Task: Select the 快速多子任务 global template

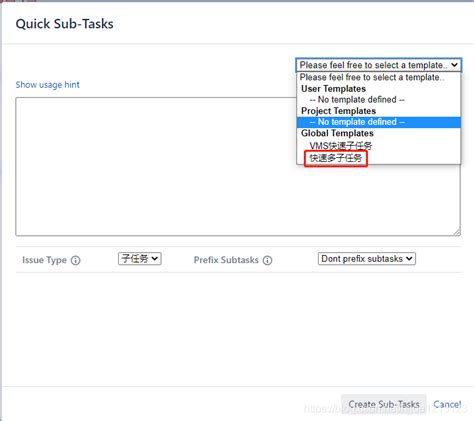Action: click(x=336, y=158)
